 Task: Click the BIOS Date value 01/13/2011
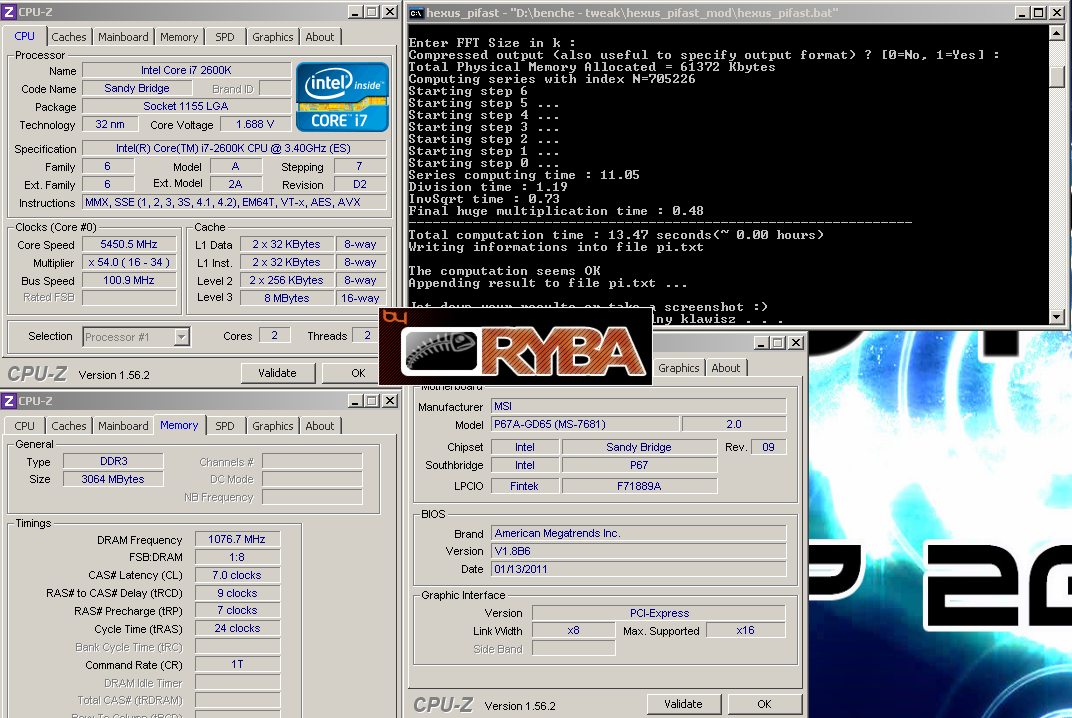click(639, 569)
